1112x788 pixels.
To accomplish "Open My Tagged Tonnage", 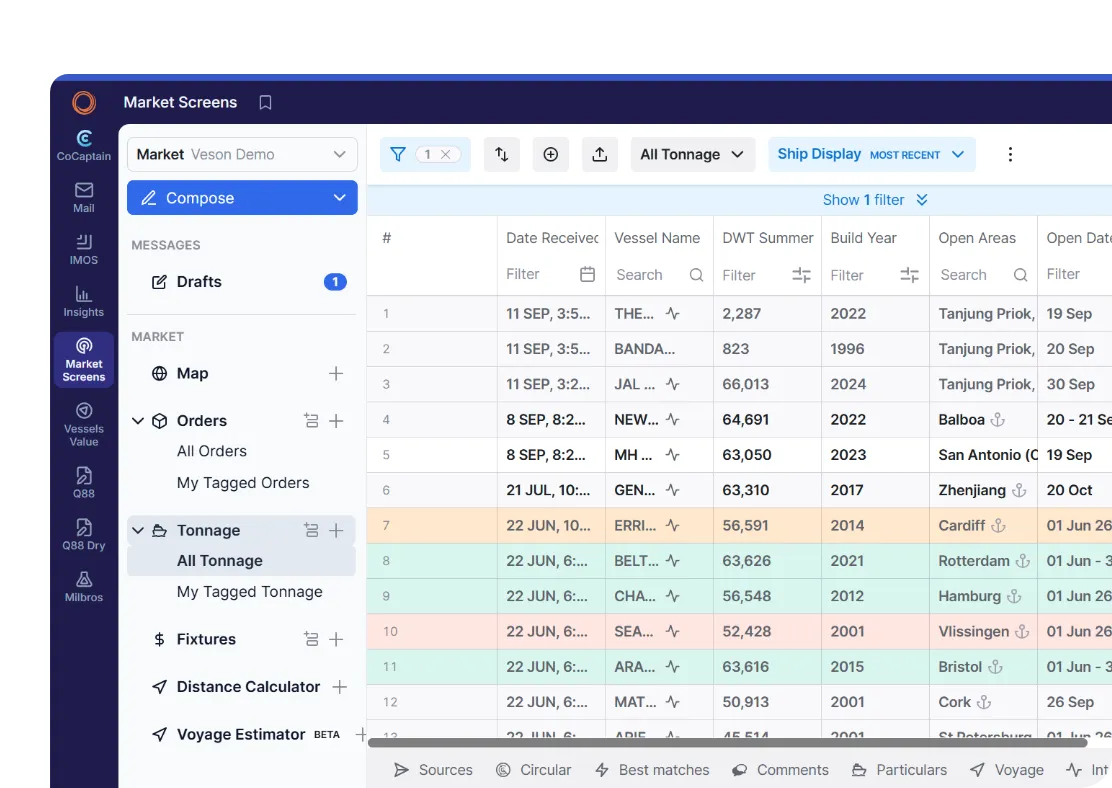I will (x=250, y=592).
